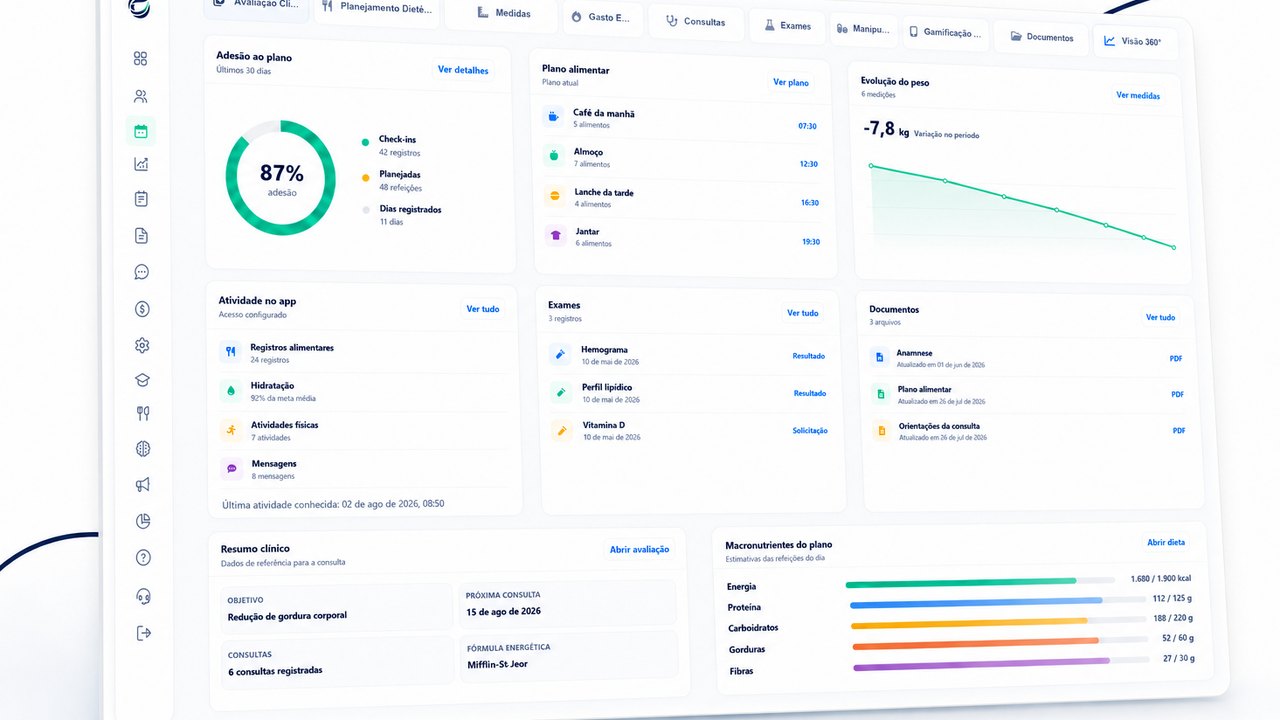Switch to the Consultas tab
This screenshot has width=1280, height=720.
point(696,21)
